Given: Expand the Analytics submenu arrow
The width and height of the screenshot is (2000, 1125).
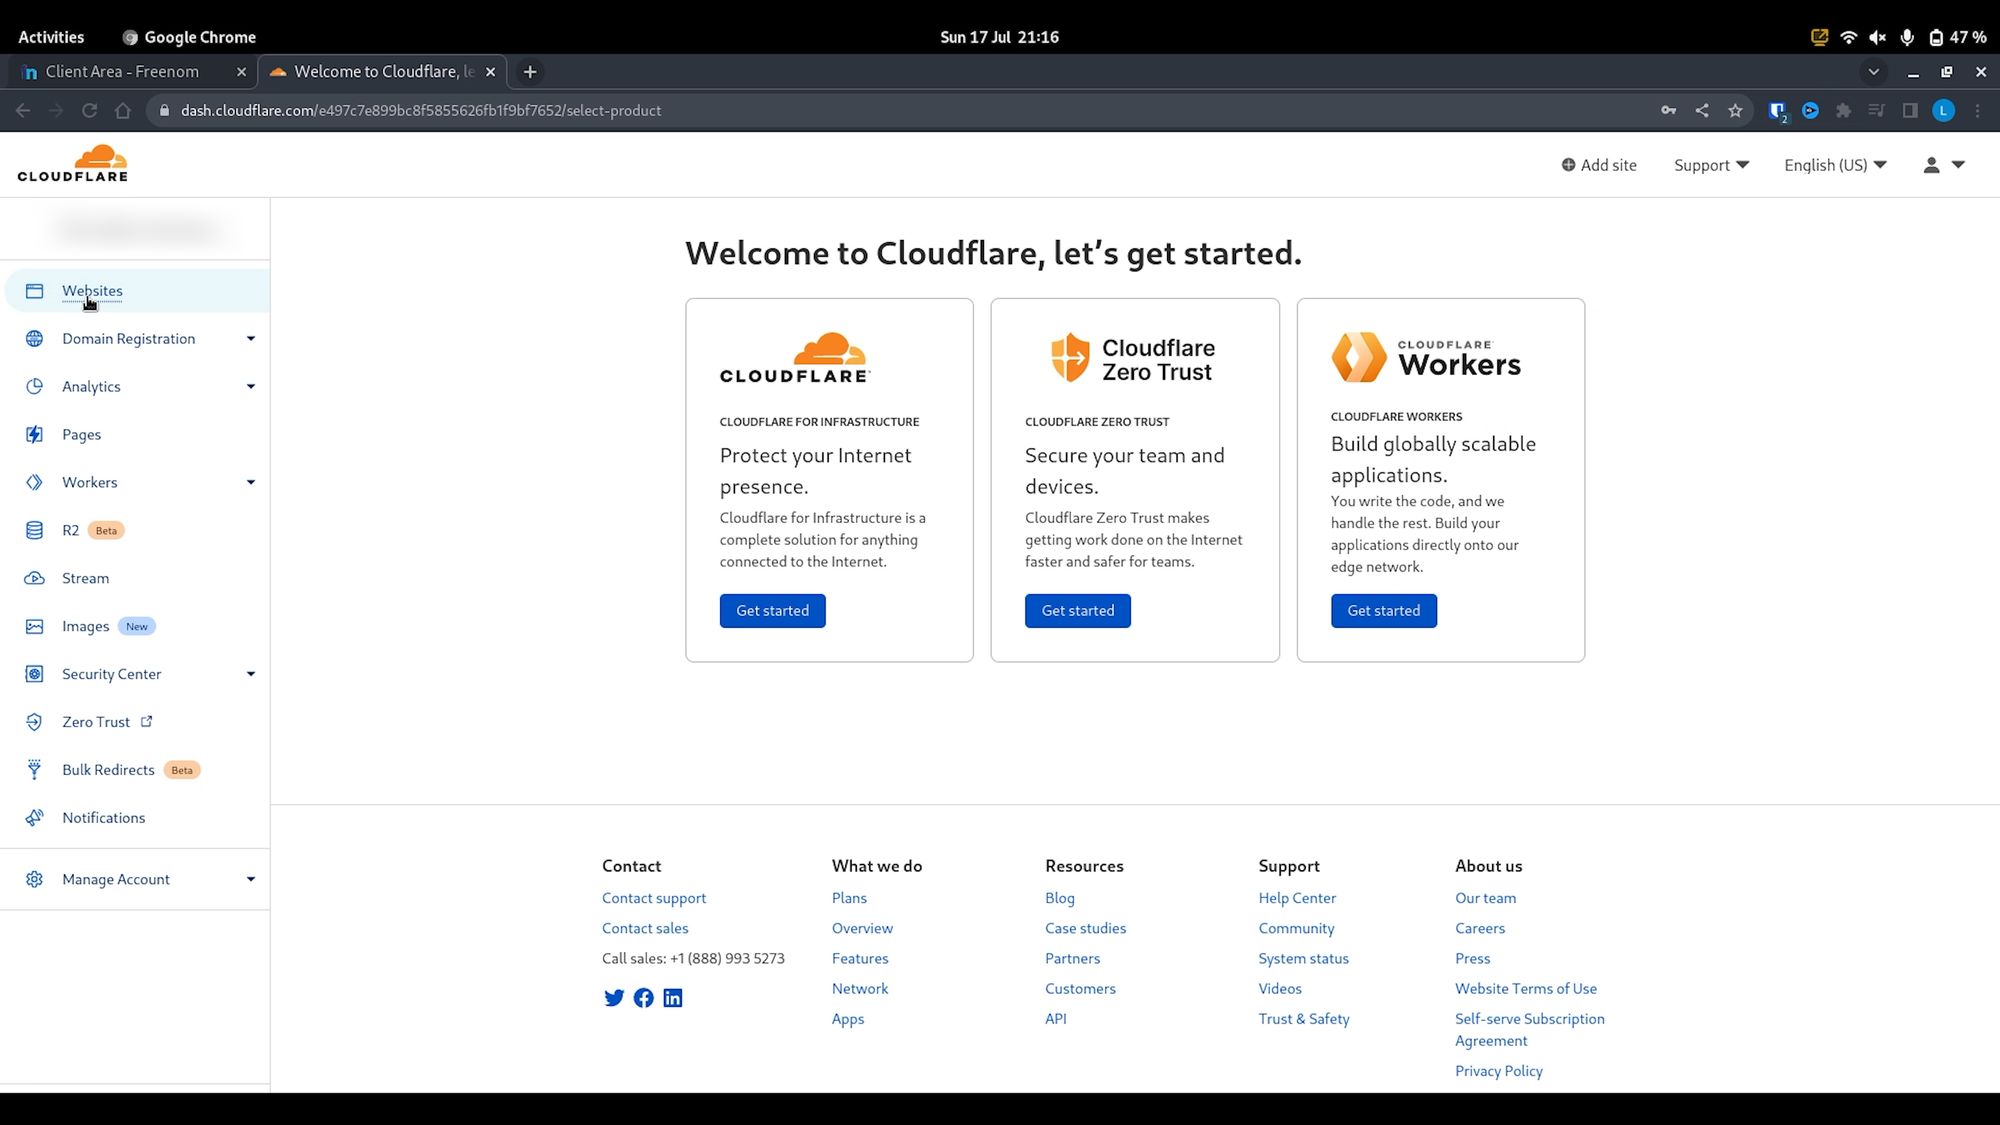Looking at the screenshot, I should coord(251,387).
